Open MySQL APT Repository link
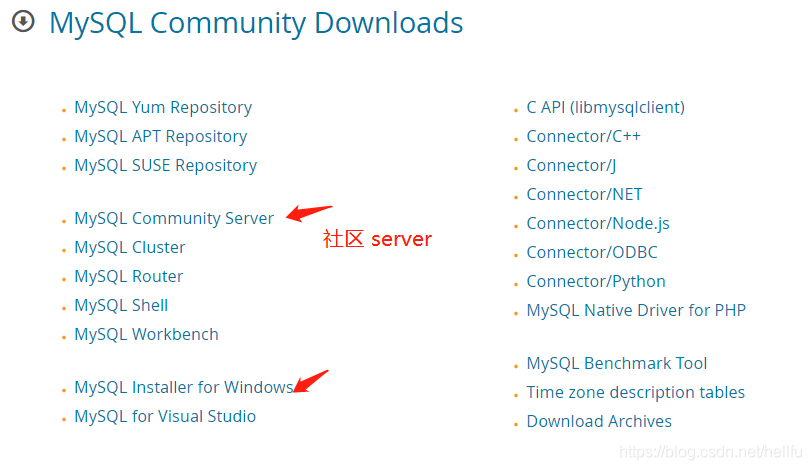This screenshot has height=470, width=811. 161,137
